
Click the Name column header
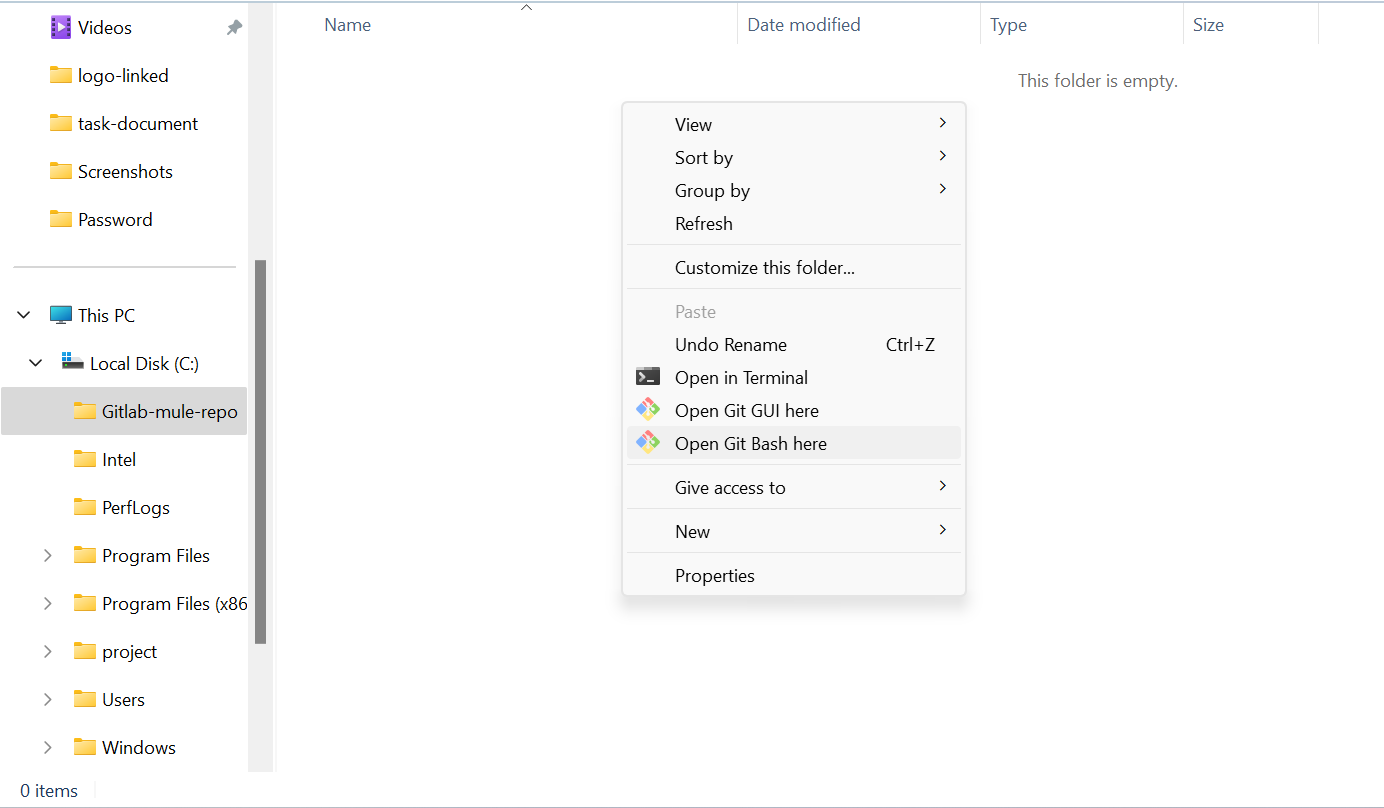point(347,25)
